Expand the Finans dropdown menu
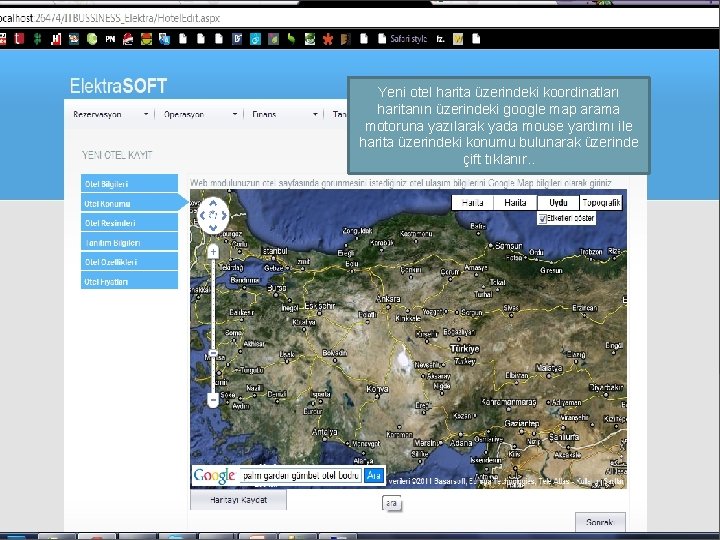Image resolution: width=720 pixels, height=540 pixels. (285, 114)
